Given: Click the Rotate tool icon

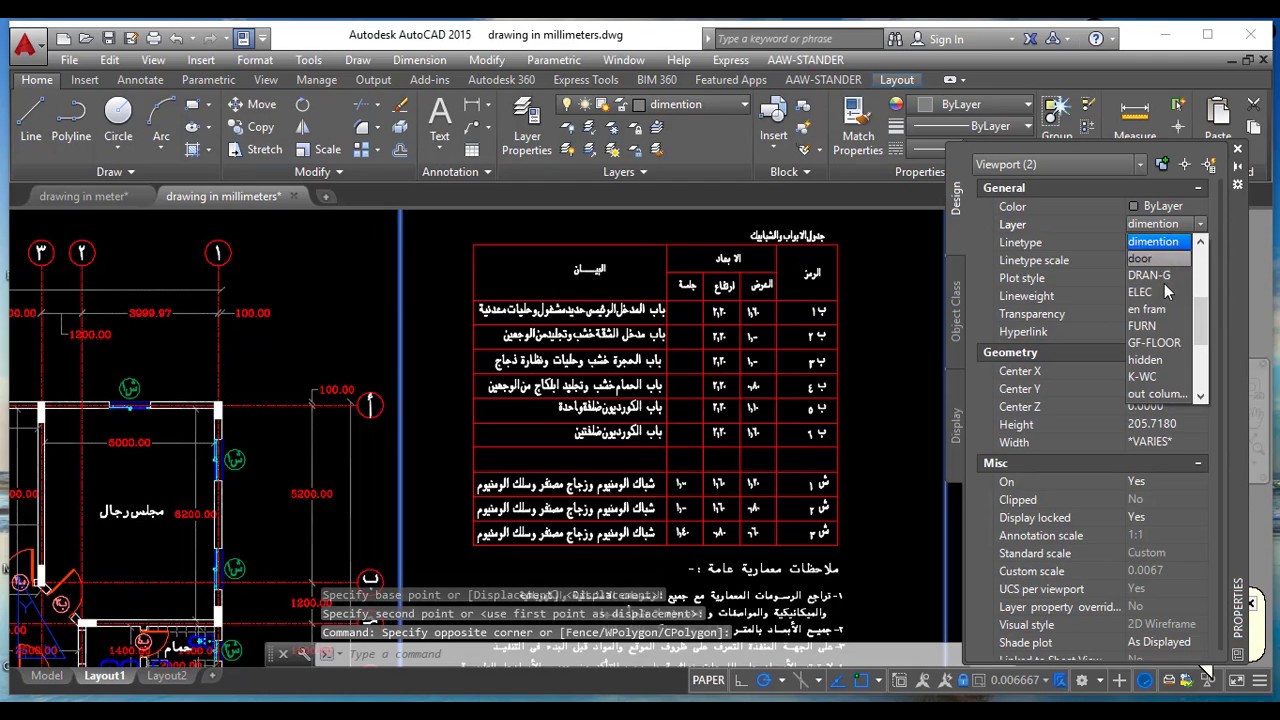Looking at the screenshot, I should 303,104.
